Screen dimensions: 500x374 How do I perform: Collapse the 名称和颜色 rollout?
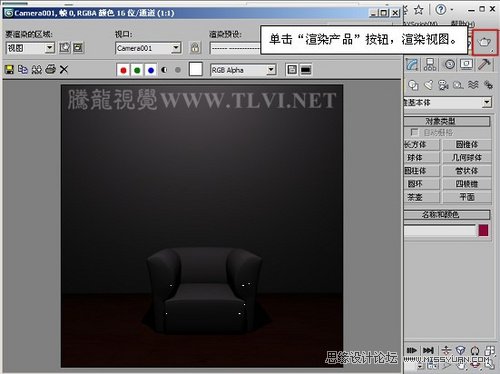(x=447, y=214)
